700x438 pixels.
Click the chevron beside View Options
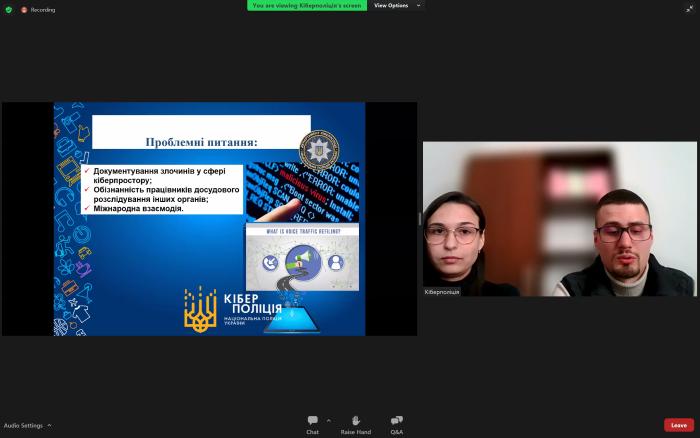pos(417,5)
